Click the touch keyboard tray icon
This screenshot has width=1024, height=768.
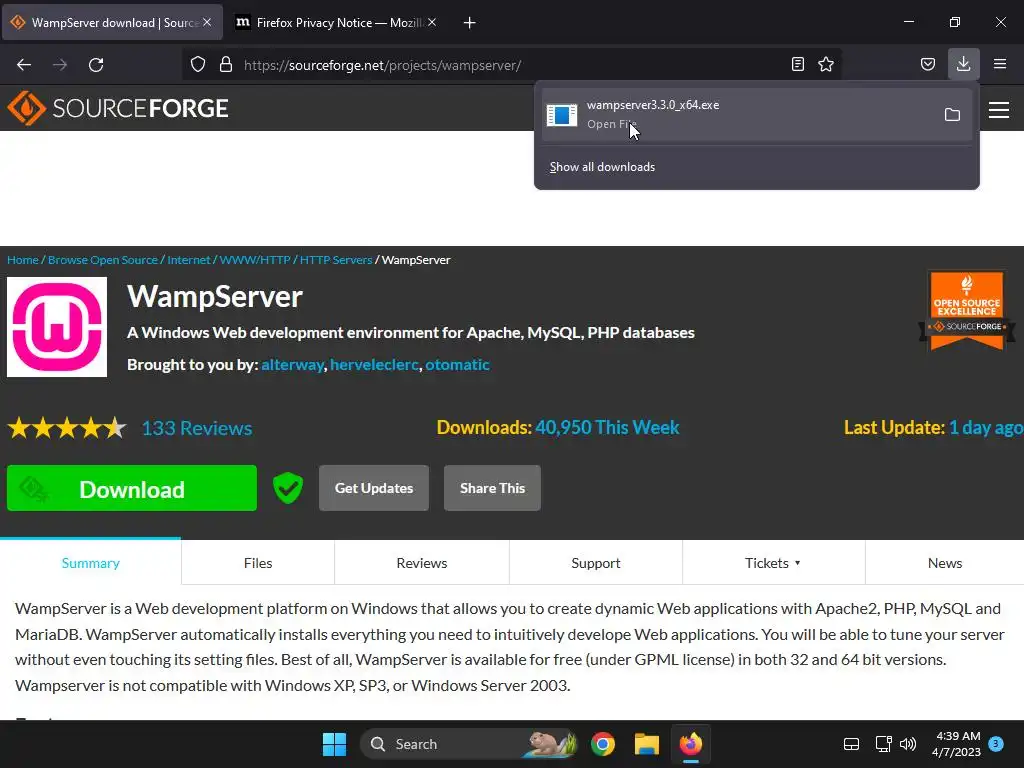[851, 744]
